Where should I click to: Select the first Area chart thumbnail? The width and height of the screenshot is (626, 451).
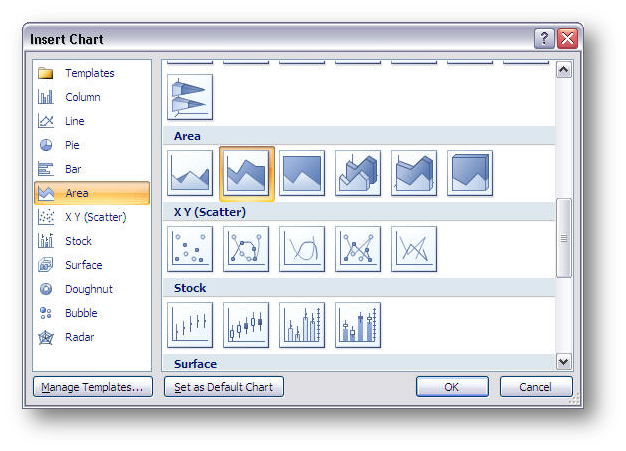[190, 172]
